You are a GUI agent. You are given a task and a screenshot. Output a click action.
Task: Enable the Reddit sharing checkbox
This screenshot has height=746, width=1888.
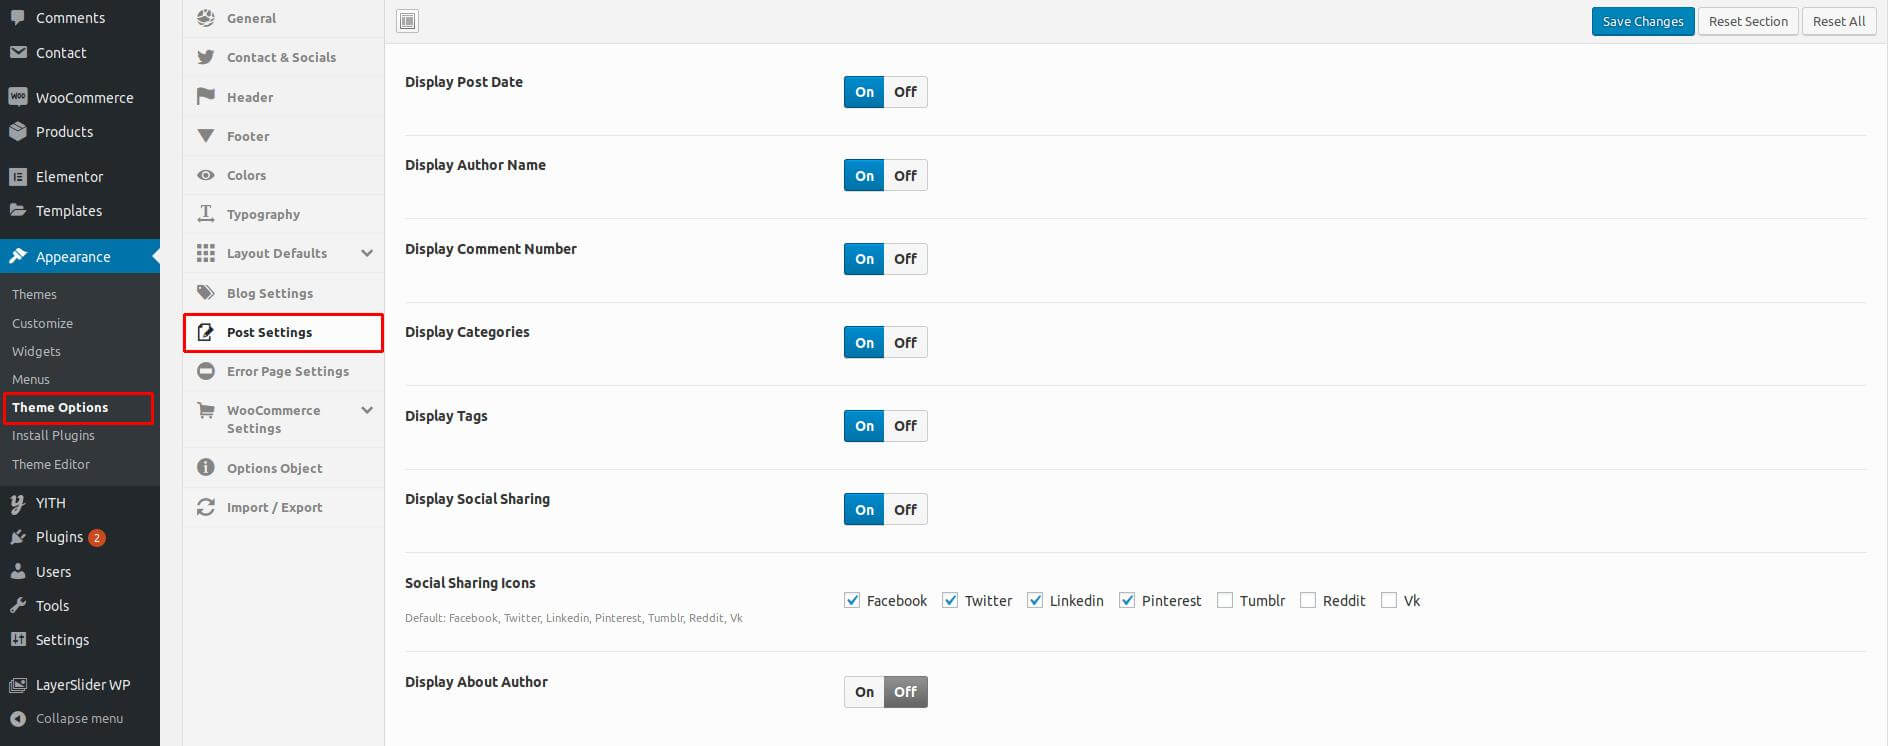click(1308, 600)
